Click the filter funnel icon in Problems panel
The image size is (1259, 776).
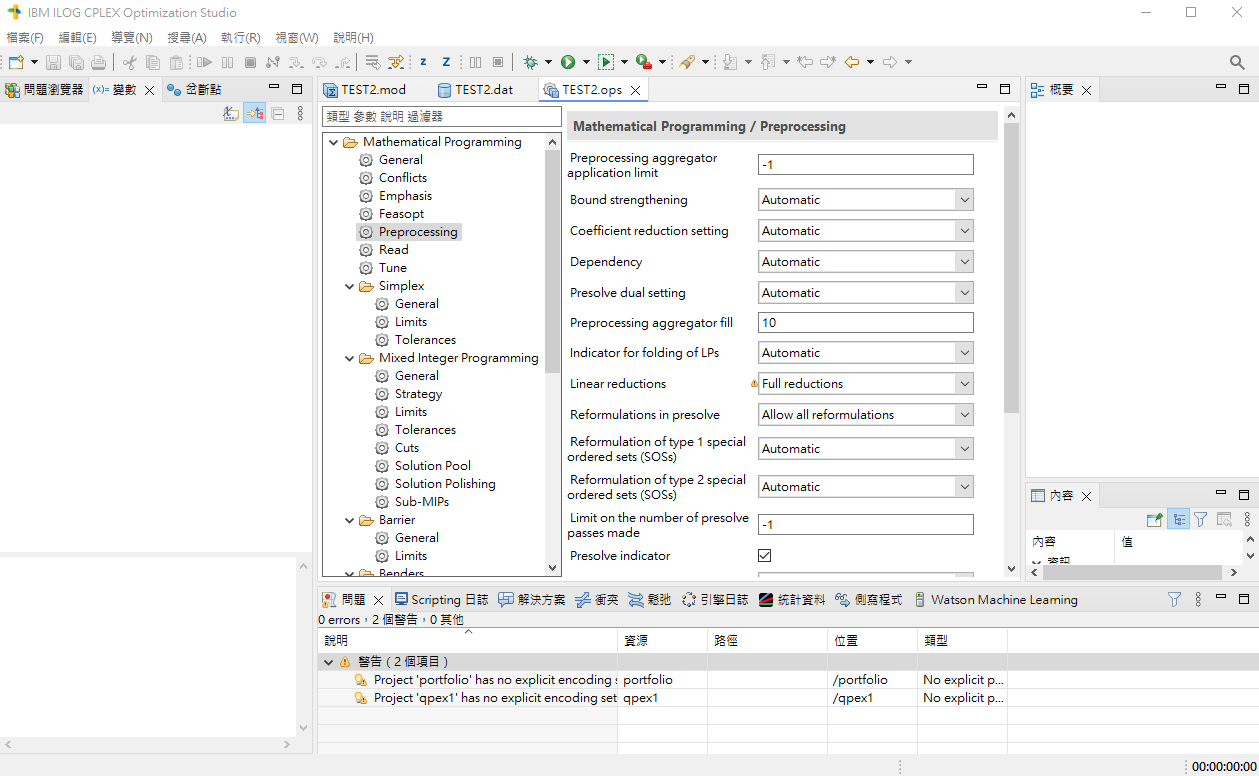pyautogui.click(x=1175, y=600)
